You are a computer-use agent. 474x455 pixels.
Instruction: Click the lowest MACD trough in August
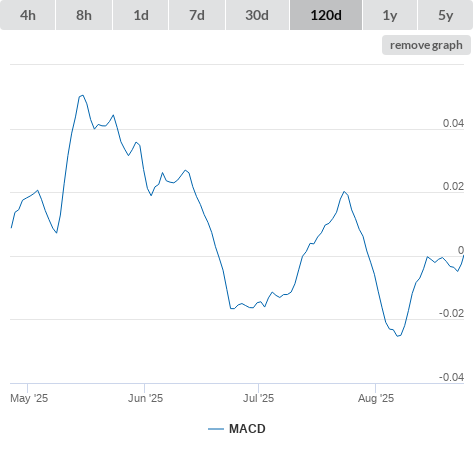point(398,336)
